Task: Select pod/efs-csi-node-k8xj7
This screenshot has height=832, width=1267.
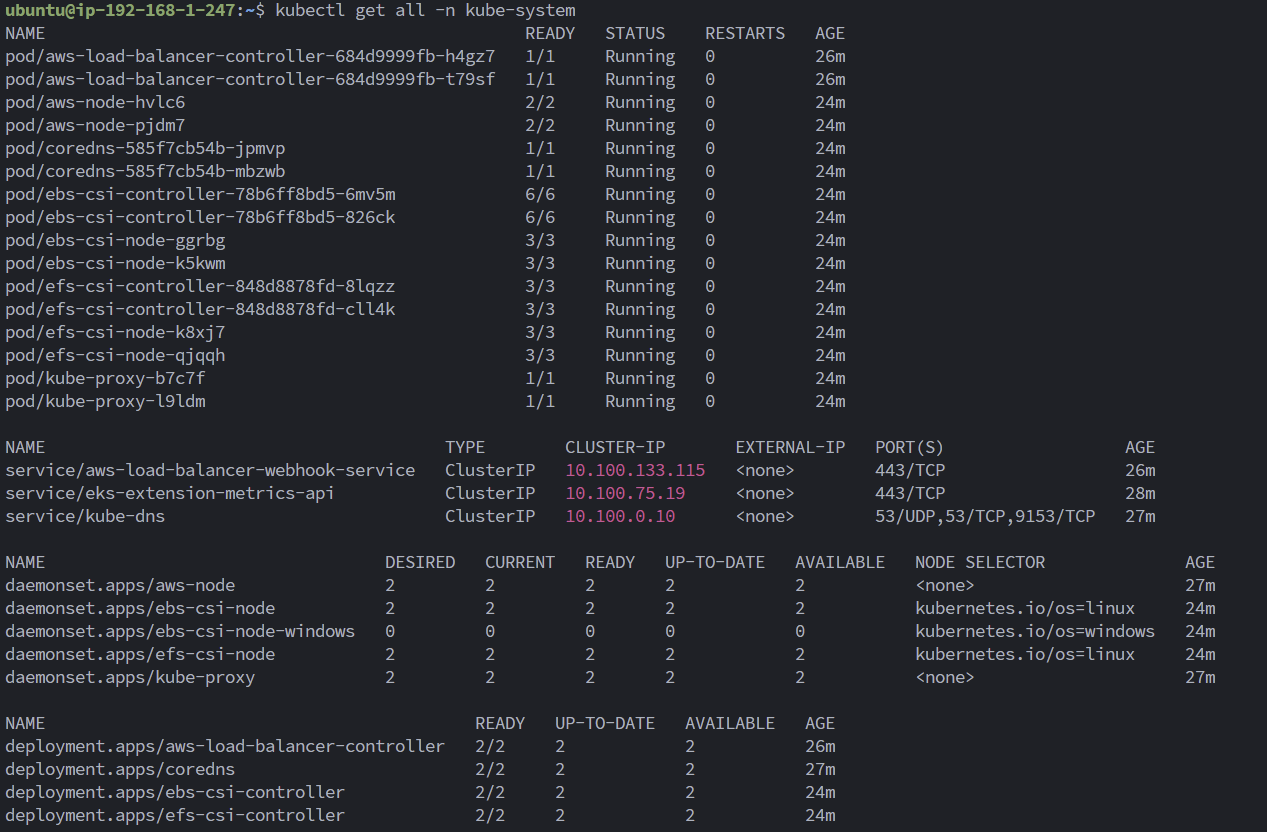Action: click(x=115, y=332)
